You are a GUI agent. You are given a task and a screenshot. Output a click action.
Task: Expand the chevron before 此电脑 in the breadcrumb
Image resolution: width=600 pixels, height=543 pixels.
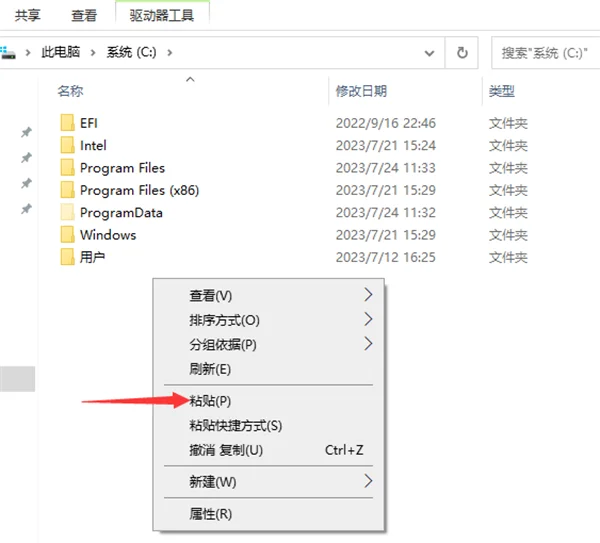(28, 52)
